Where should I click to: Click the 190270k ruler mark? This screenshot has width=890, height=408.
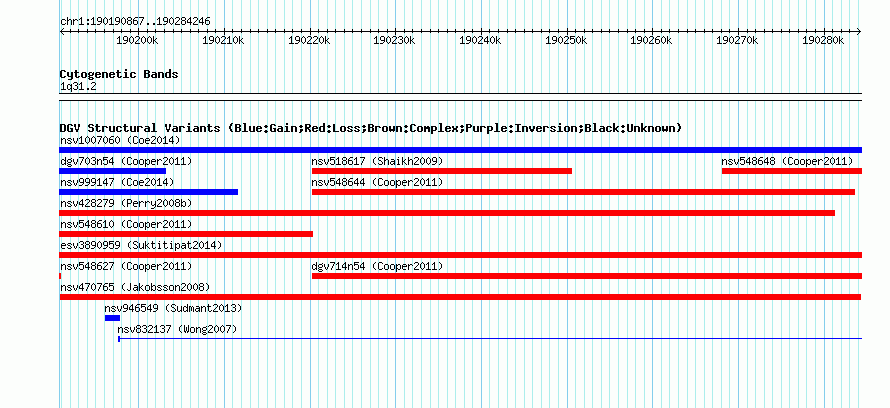[x=738, y=41]
